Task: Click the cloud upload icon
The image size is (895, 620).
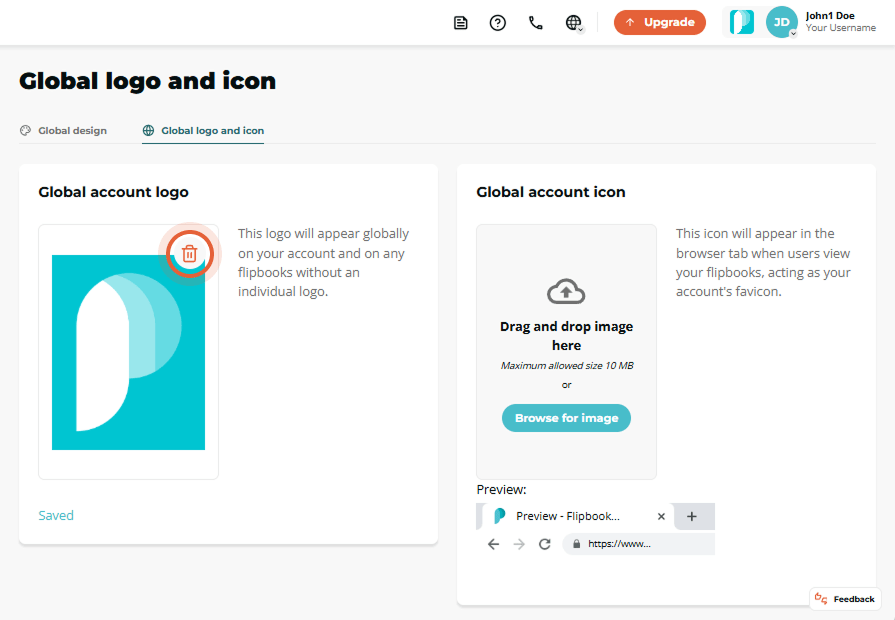Action: click(566, 292)
